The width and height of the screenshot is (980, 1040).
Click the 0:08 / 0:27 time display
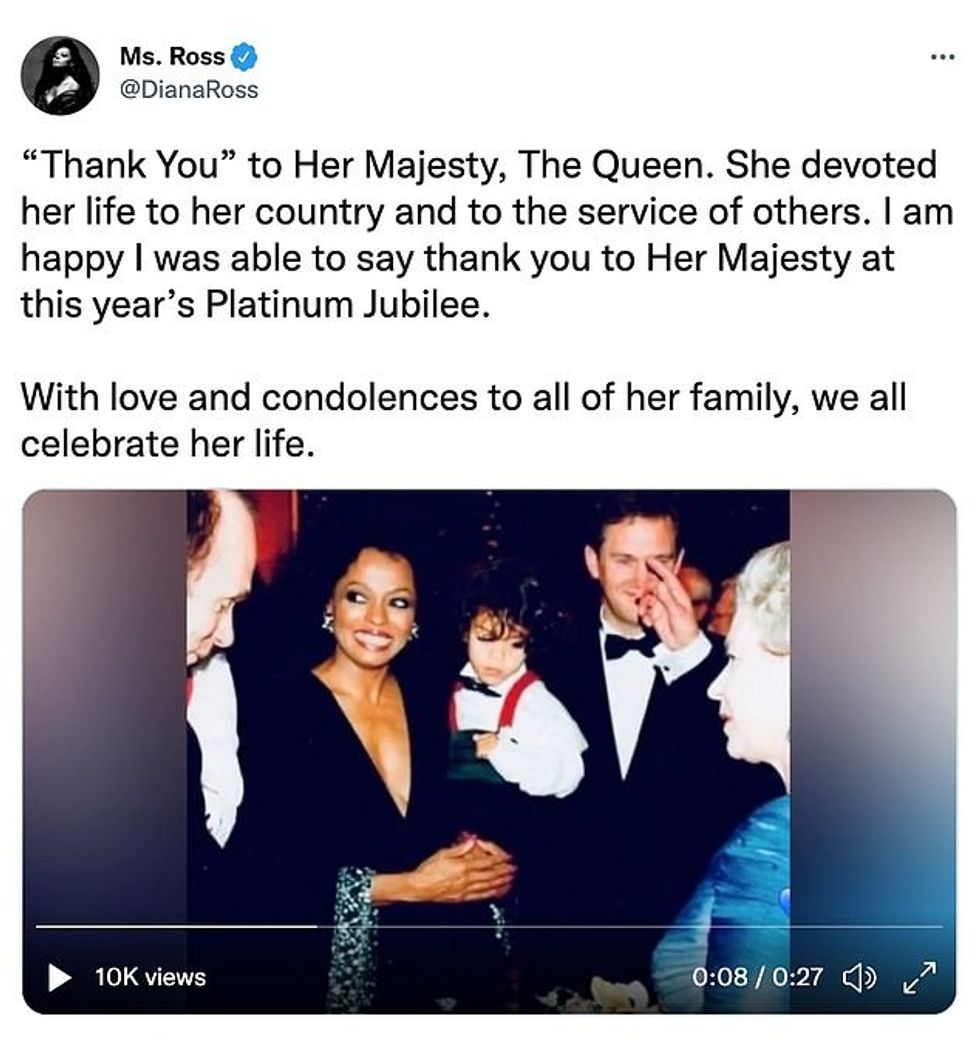pos(757,977)
